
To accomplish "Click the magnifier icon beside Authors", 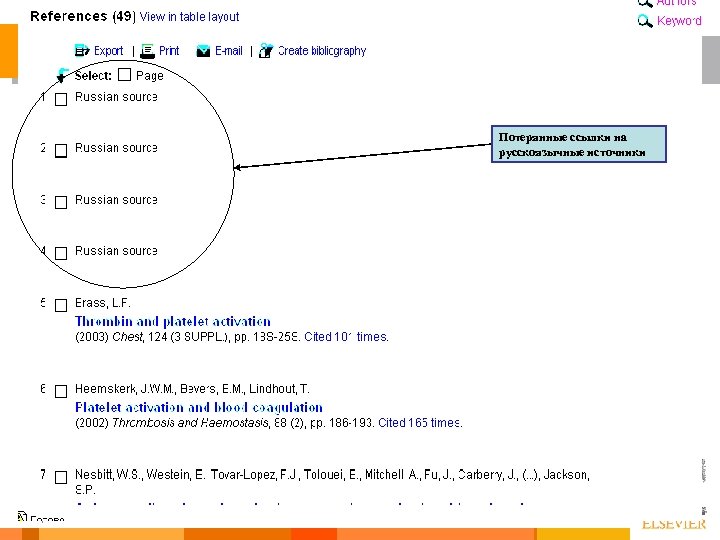I will point(645,3).
